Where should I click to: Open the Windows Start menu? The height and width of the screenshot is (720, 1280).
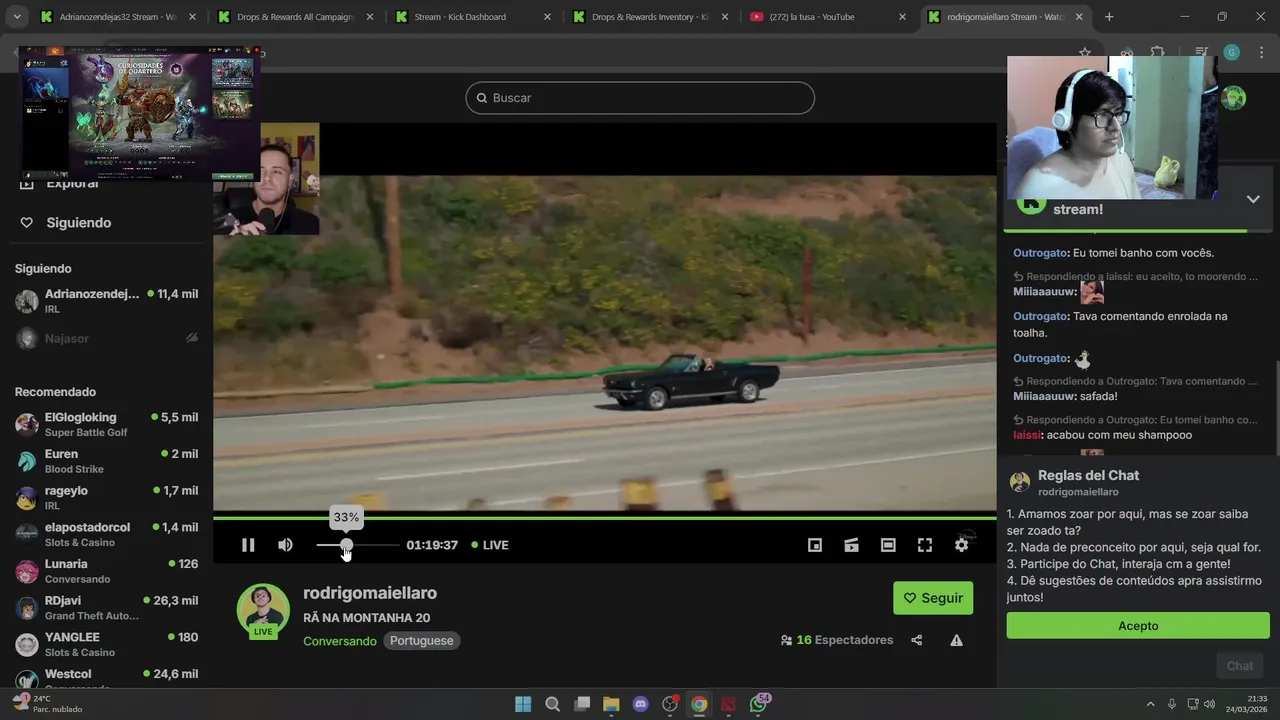(x=523, y=704)
